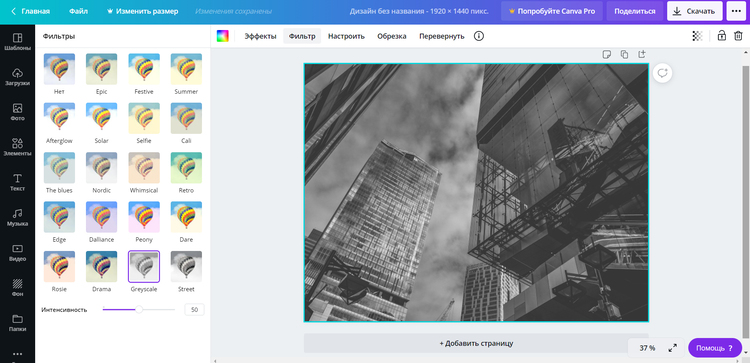This screenshot has width=750, height=363.
Task: Apply The blues filter
Action: [x=59, y=168]
